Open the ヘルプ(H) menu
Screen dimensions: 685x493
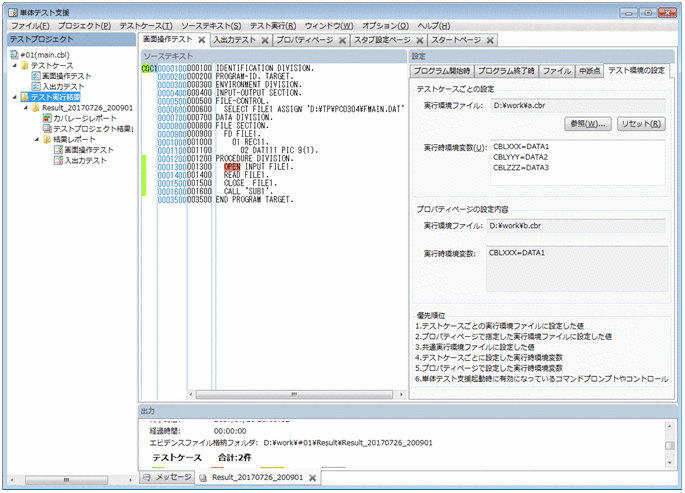[433, 26]
